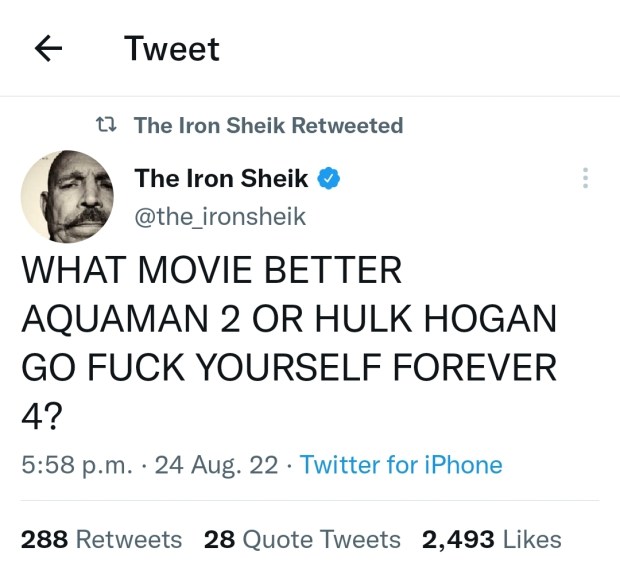Open The Iron Sheik display name
The width and height of the screenshot is (620, 571).
click(x=221, y=179)
